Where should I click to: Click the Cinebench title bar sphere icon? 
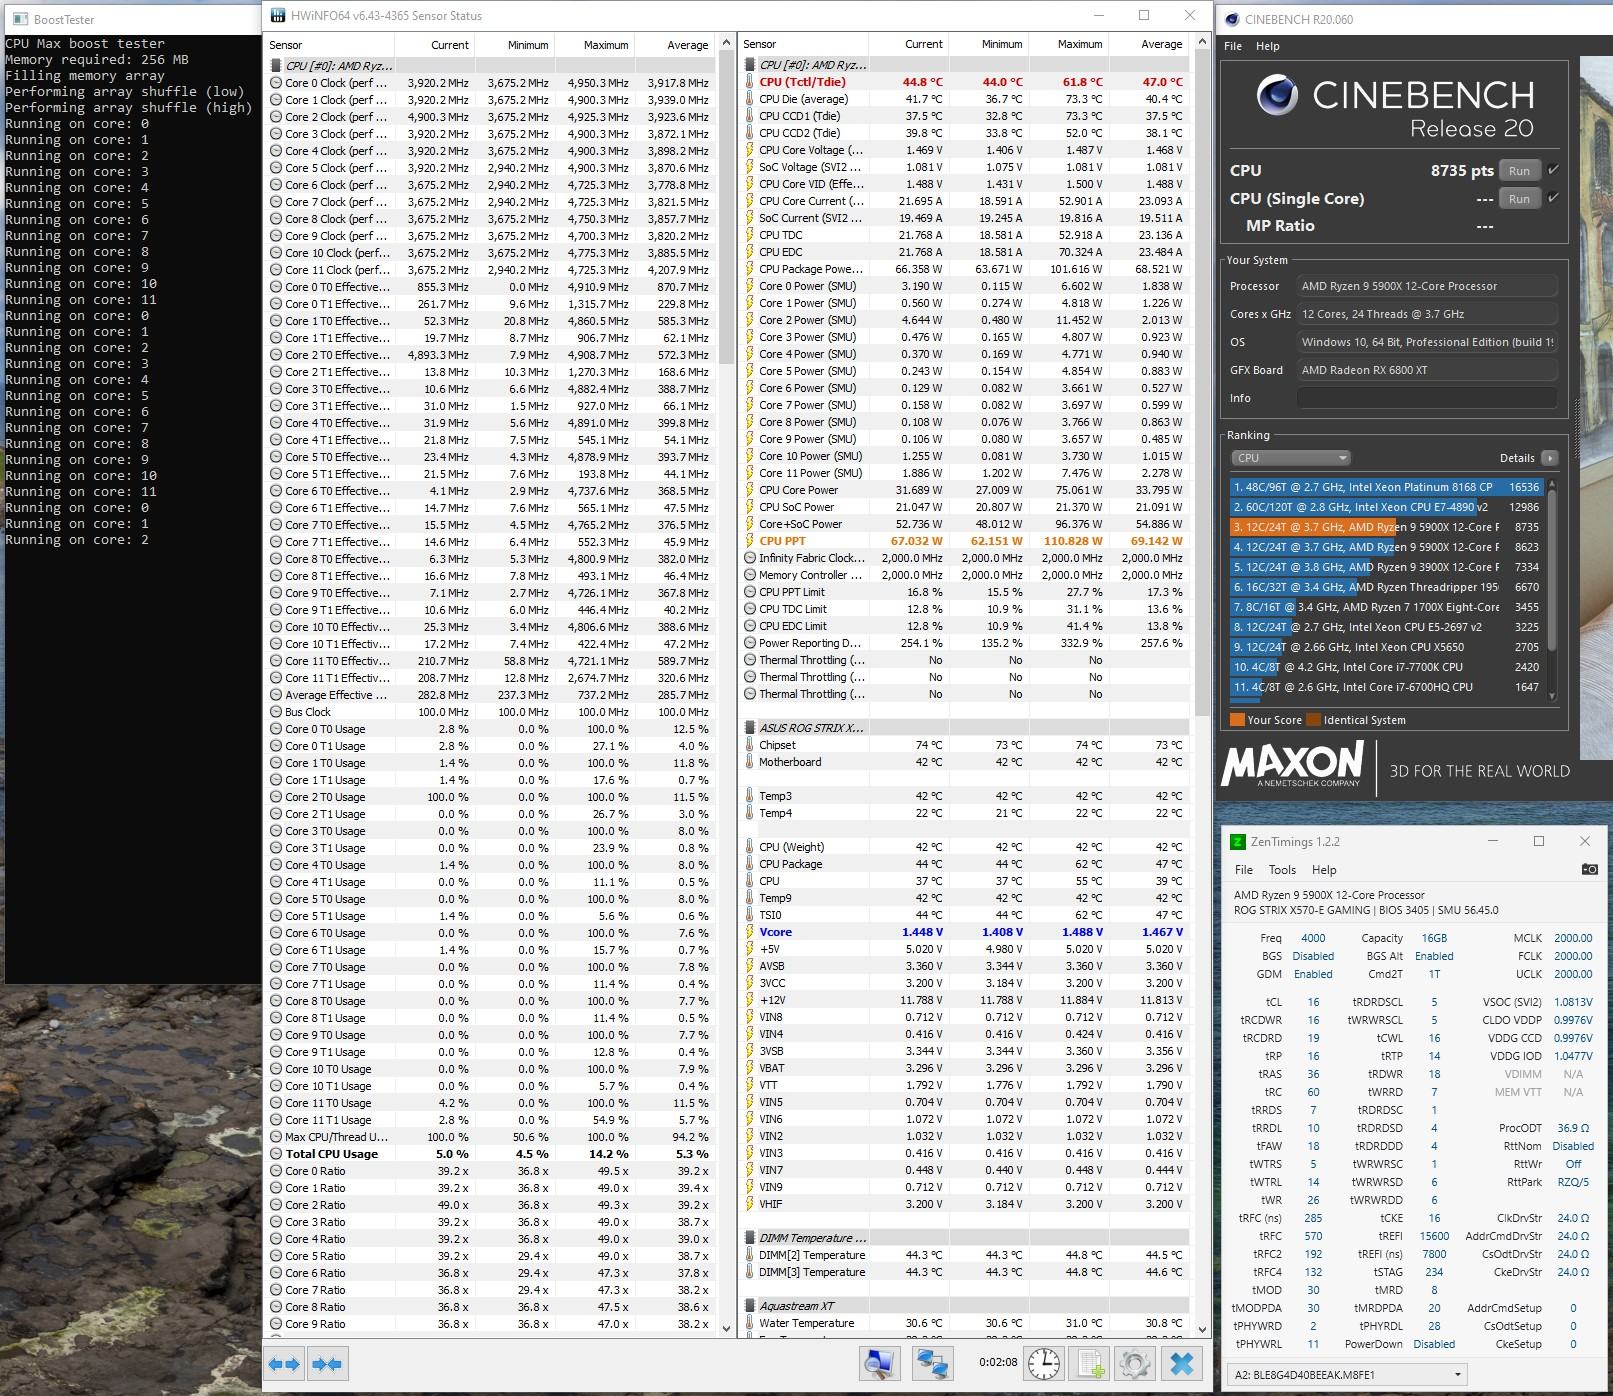(1232, 19)
